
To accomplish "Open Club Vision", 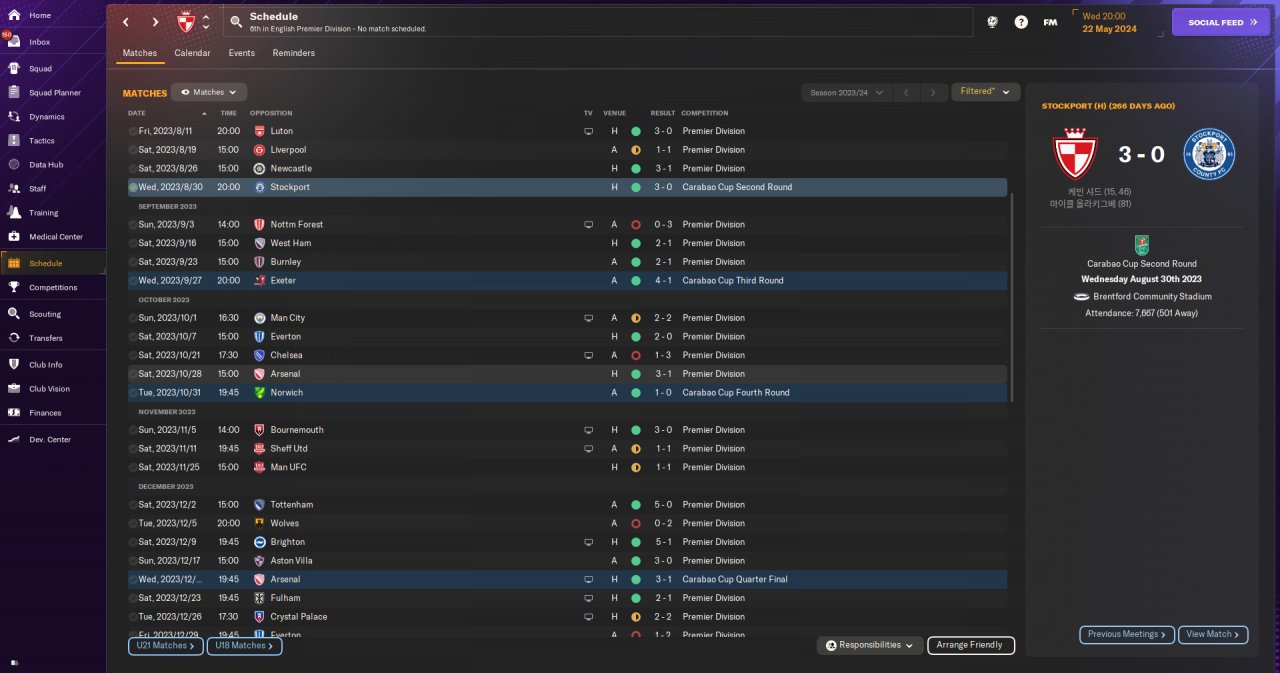I will [50, 389].
